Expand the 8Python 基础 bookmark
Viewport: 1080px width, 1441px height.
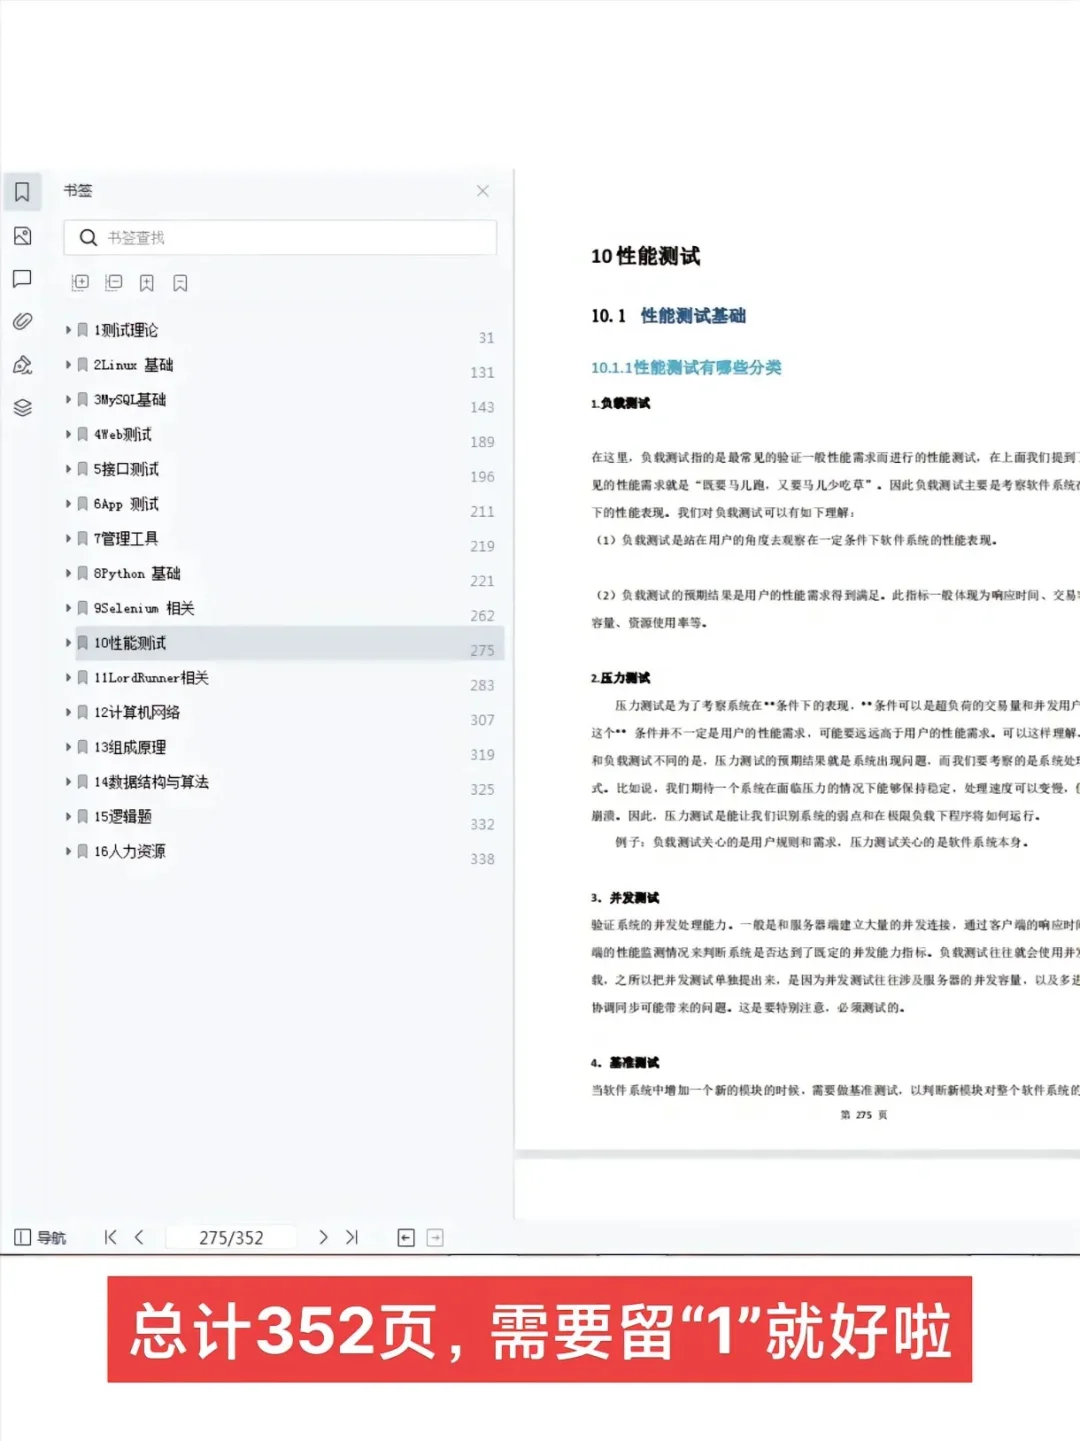click(x=67, y=574)
